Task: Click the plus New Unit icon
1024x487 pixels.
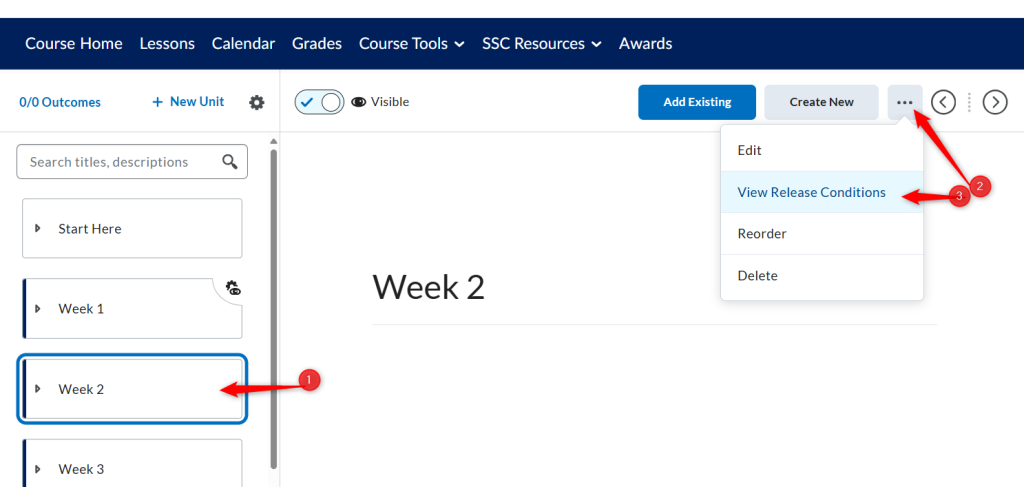Action: coord(157,102)
